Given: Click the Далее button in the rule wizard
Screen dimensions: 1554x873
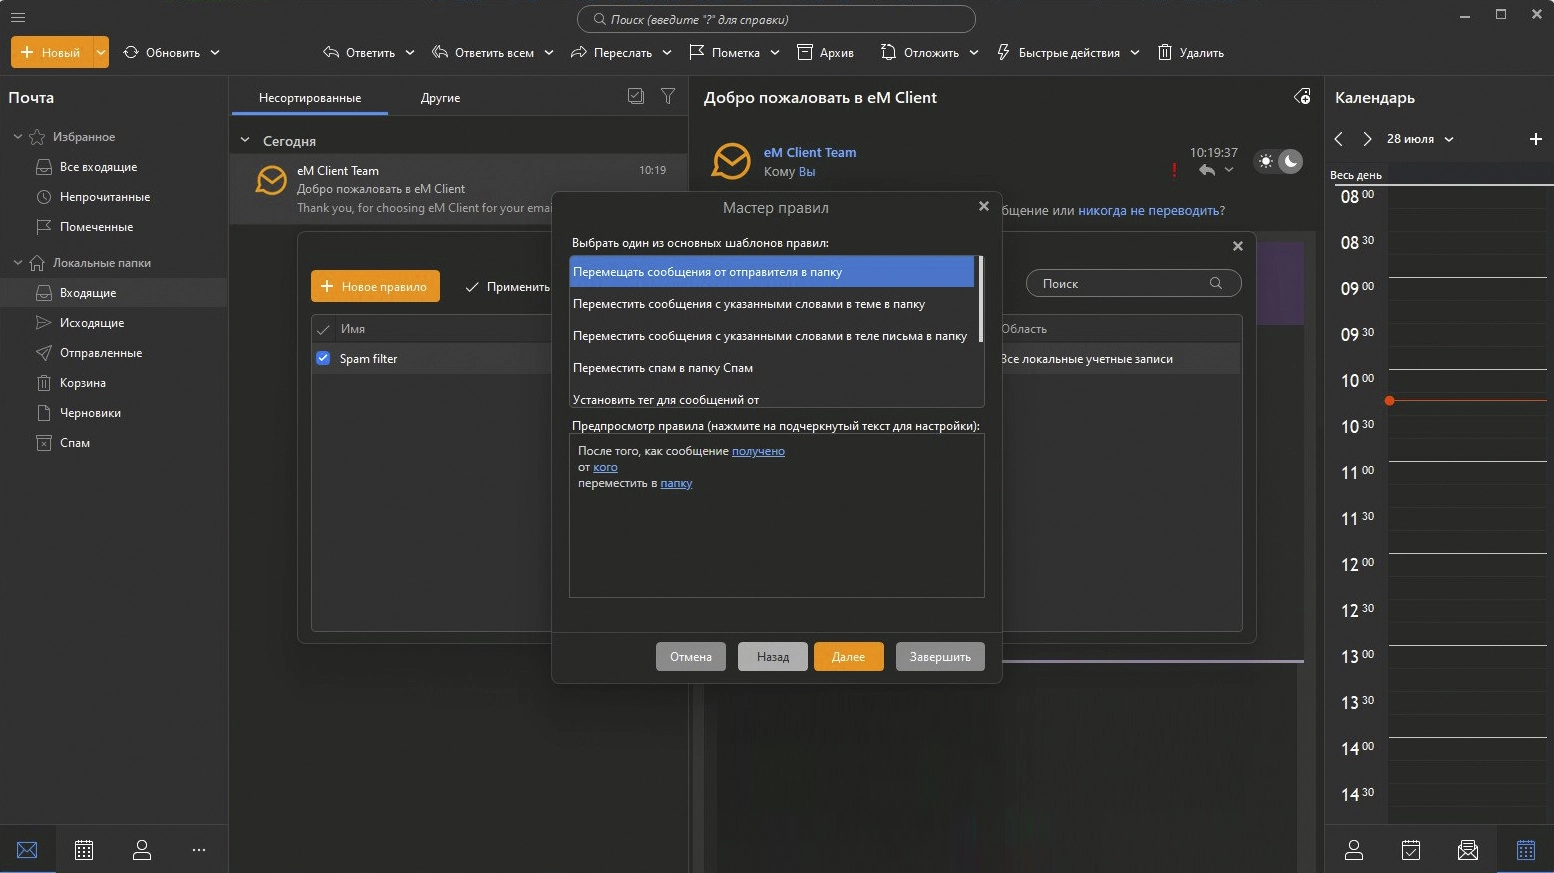Looking at the screenshot, I should coord(848,656).
